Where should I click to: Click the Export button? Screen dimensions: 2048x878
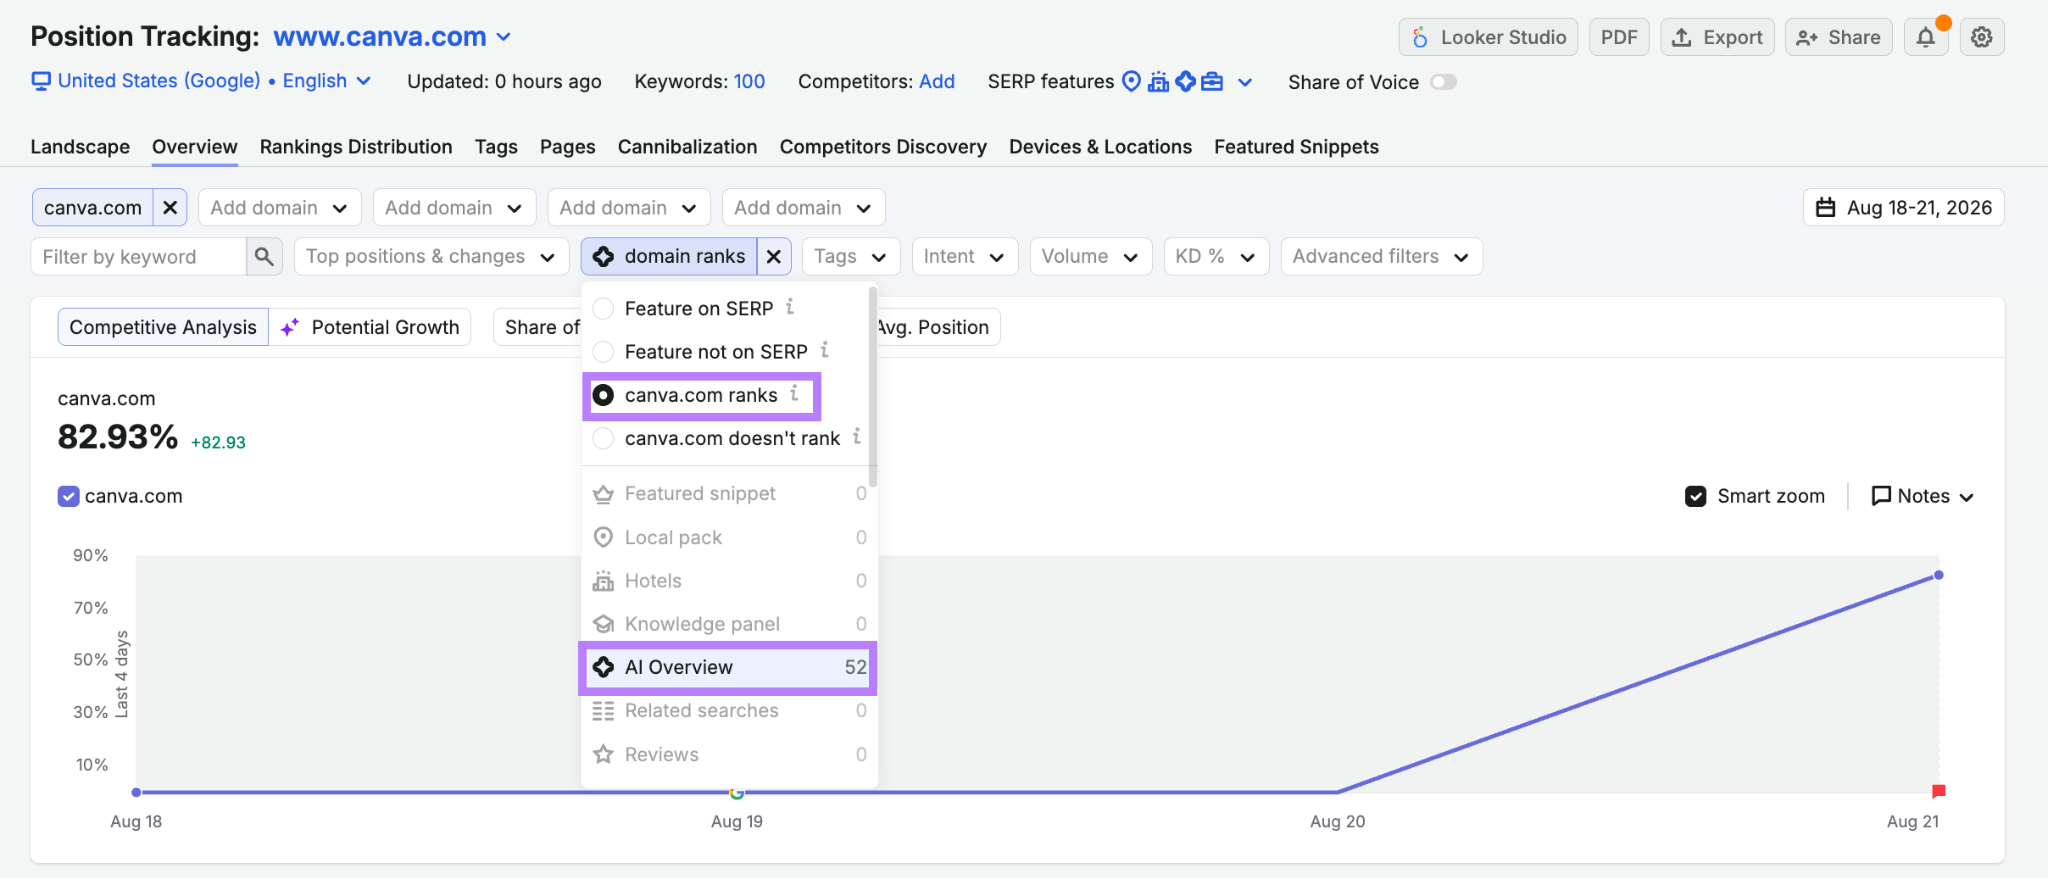(x=1717, y=37)
